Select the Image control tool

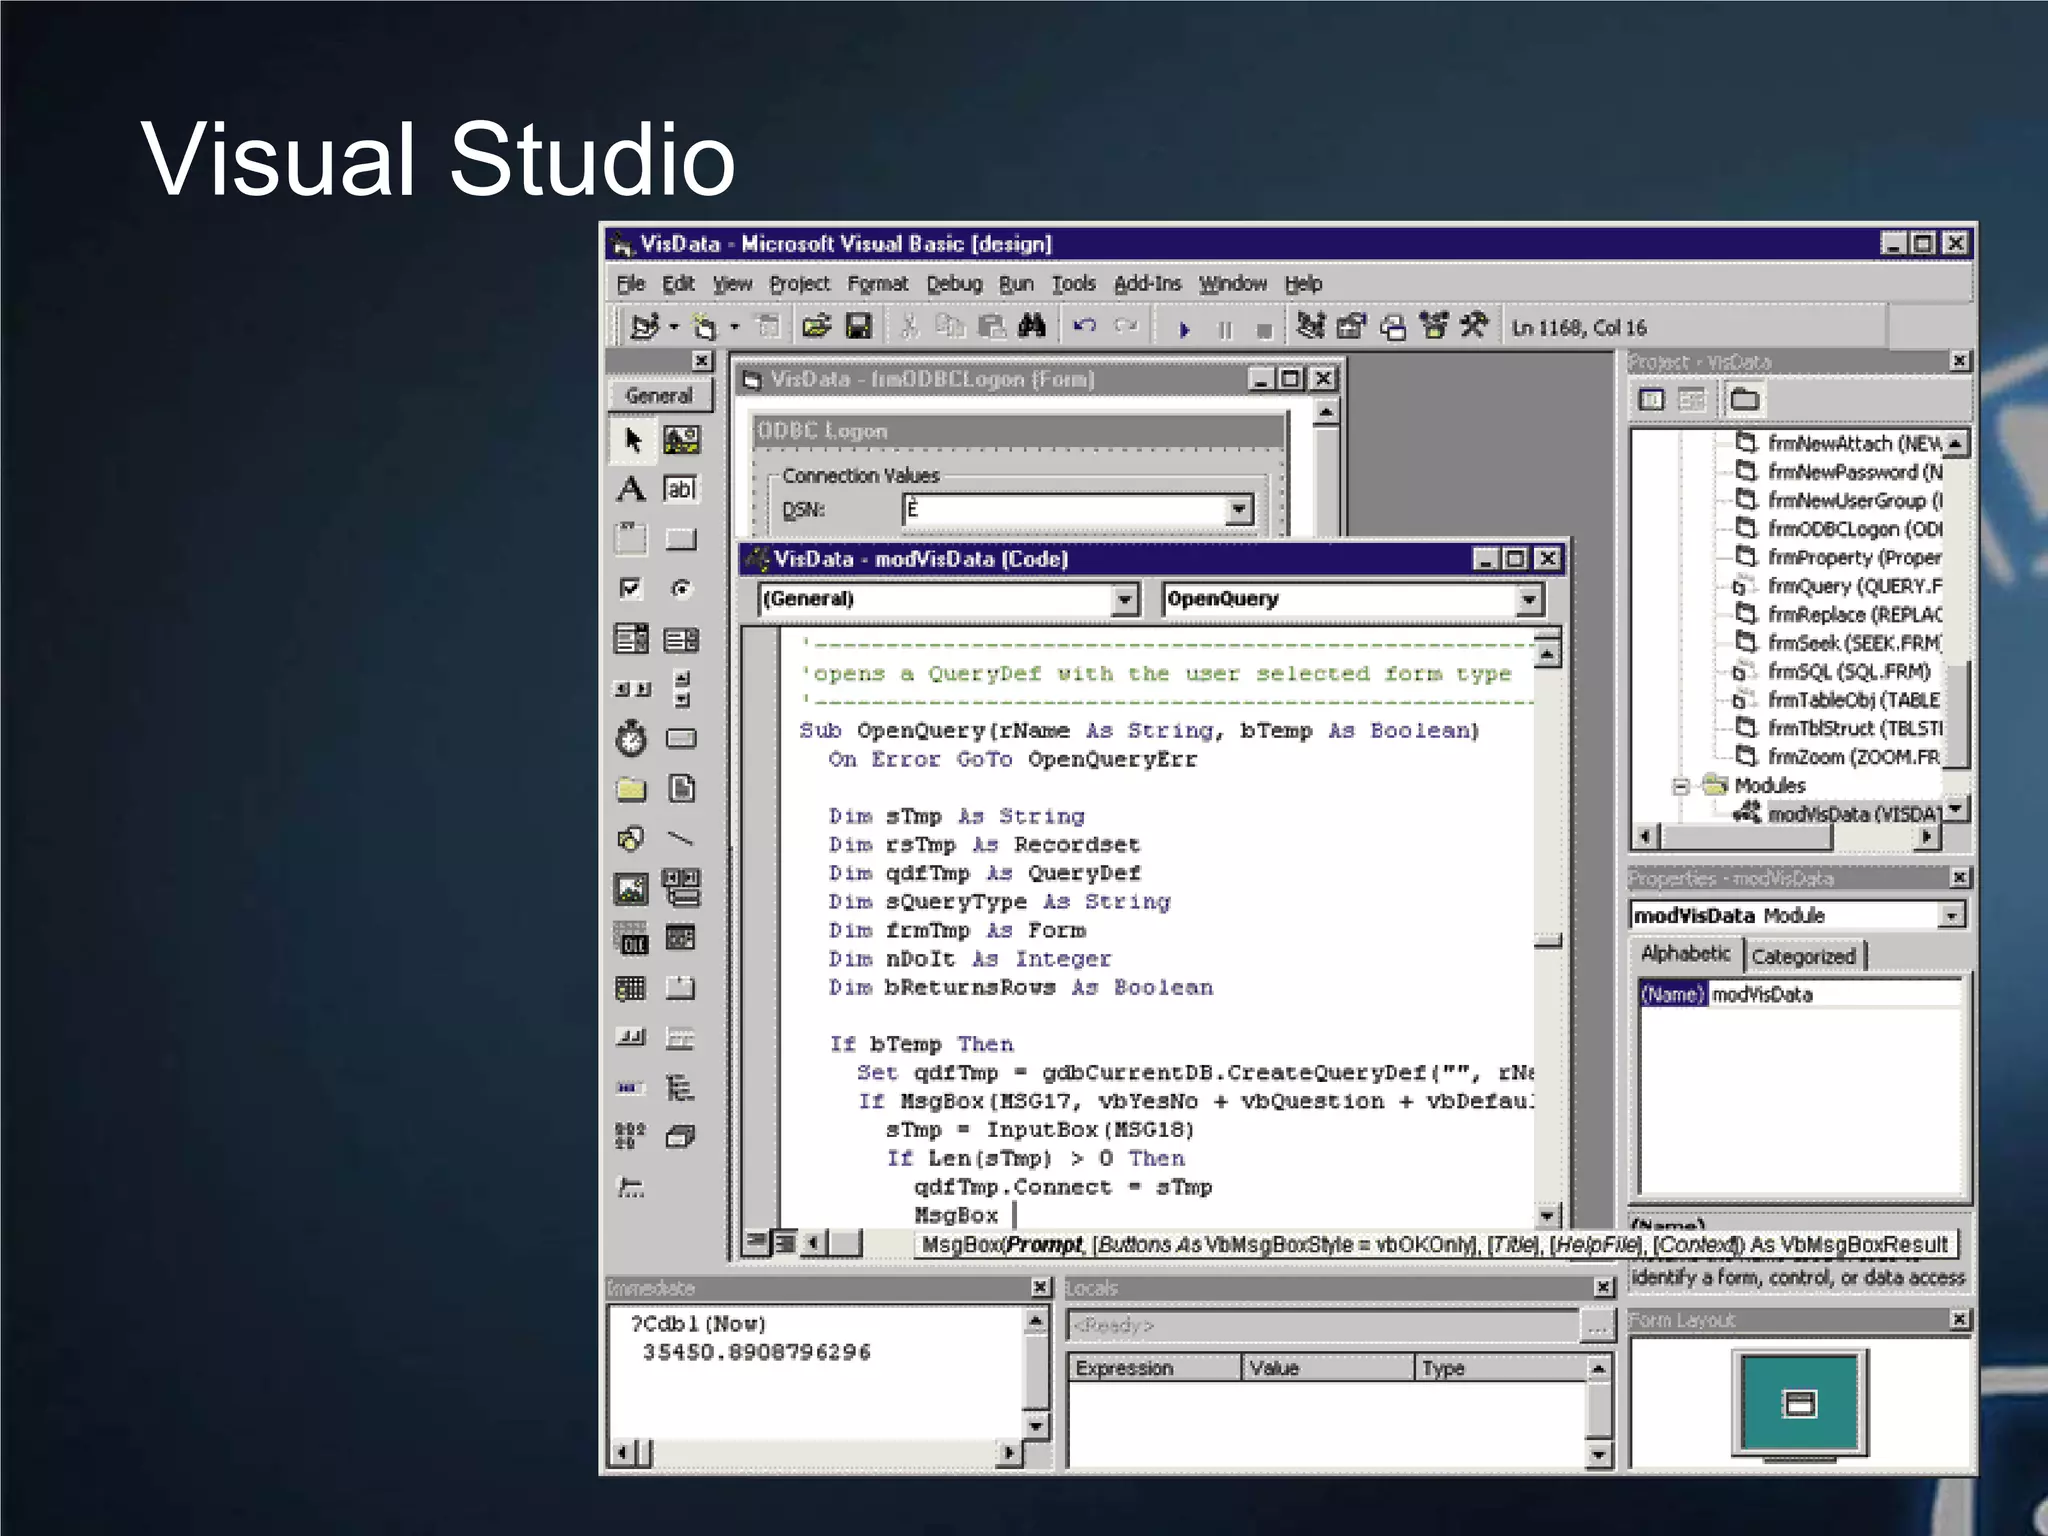click(631, 888)
